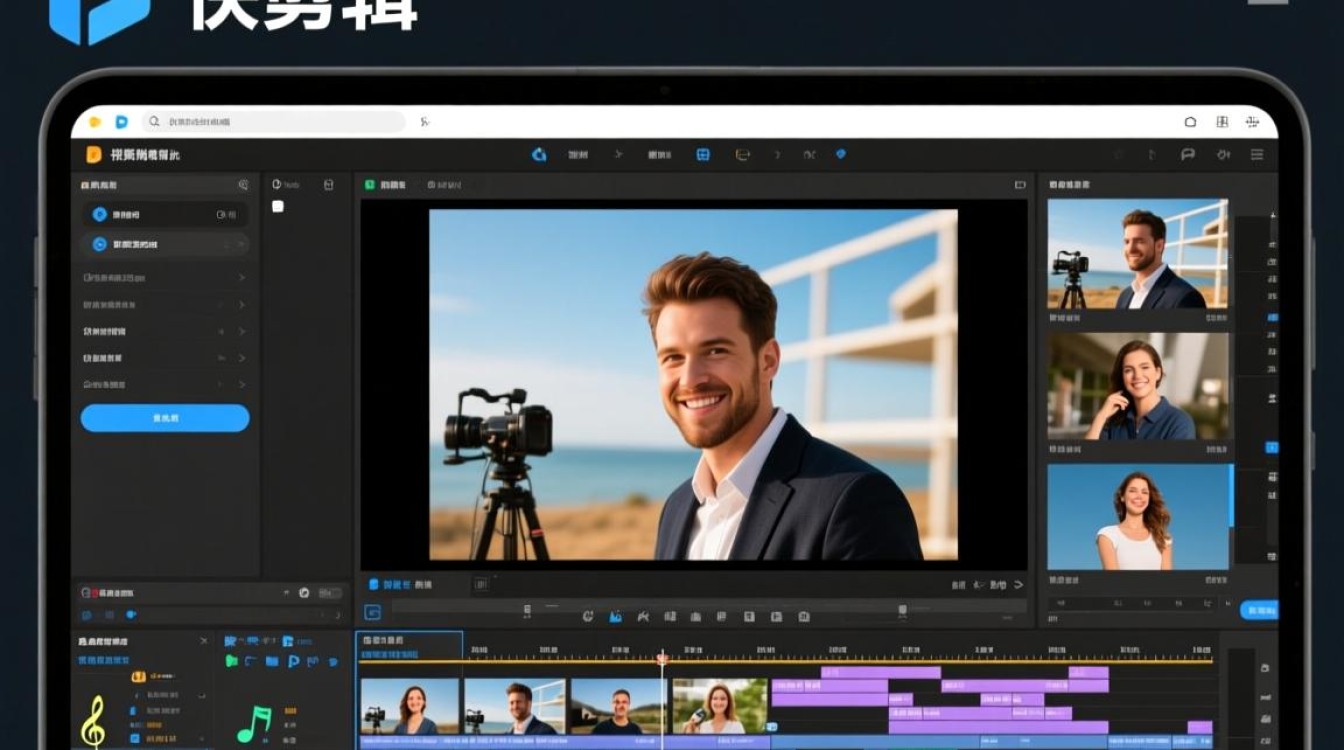Image resolution: width=1344 pixels, height=750 pixels.
Task: Click the search field in the browser top bar
Action: (x=274, y=122)
